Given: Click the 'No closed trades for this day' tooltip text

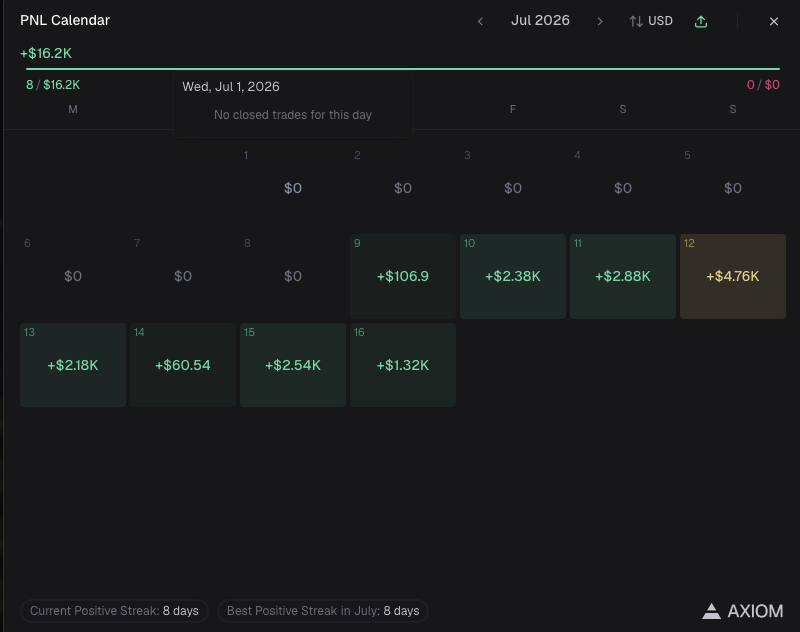Looking at the screenshot, I should click(x=293, y=115).
